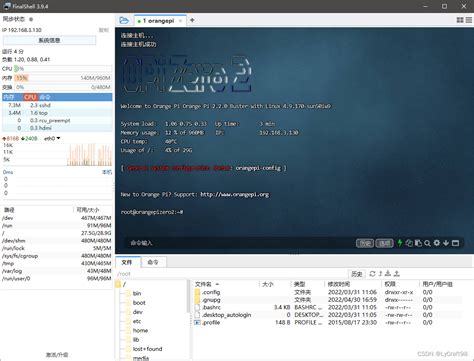Image resolution: width=474 pixels, height=361 pixels.
Task: Switch to the 命令 tab in the bottom panel
Action: pos(153,262)
